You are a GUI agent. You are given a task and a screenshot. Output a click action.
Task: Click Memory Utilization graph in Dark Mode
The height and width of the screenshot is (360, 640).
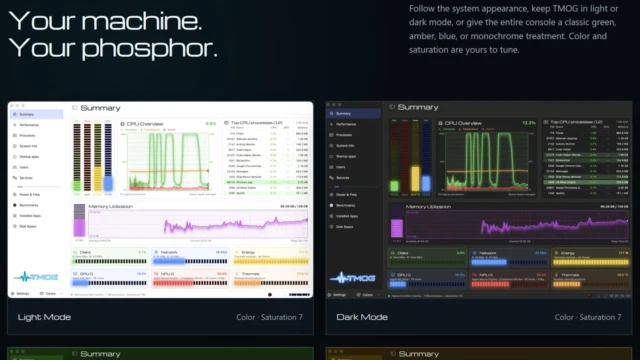517,224
